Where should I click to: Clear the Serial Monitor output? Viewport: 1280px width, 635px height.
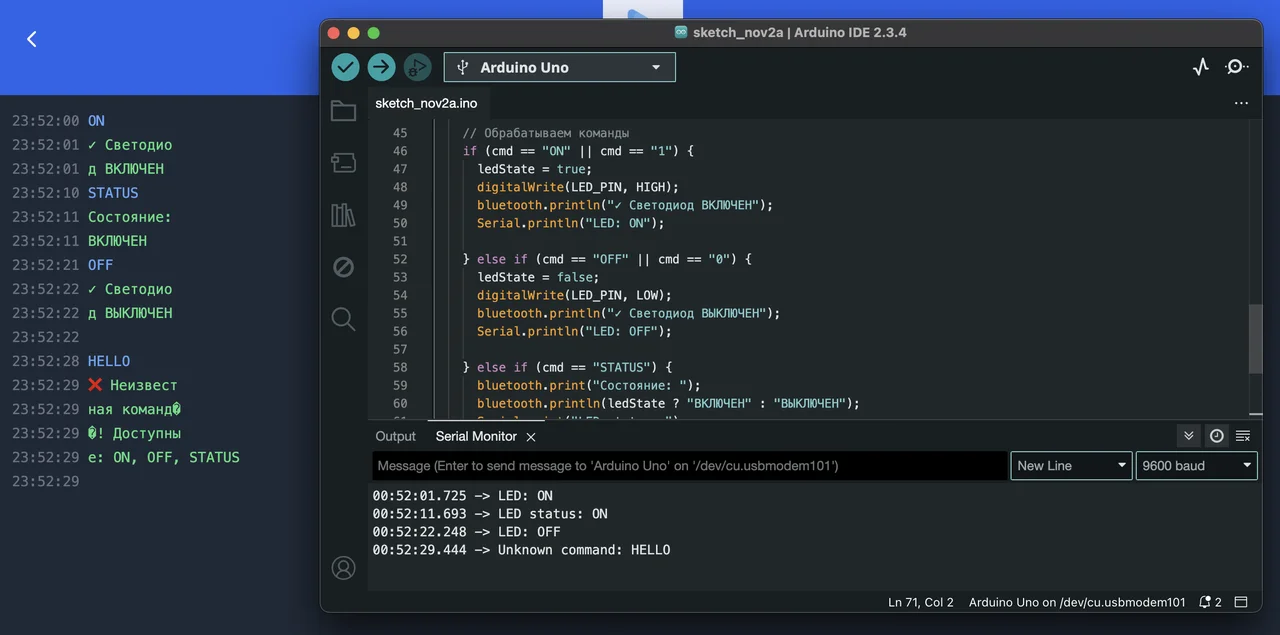pyautogui.click(x=1243, y=436)
